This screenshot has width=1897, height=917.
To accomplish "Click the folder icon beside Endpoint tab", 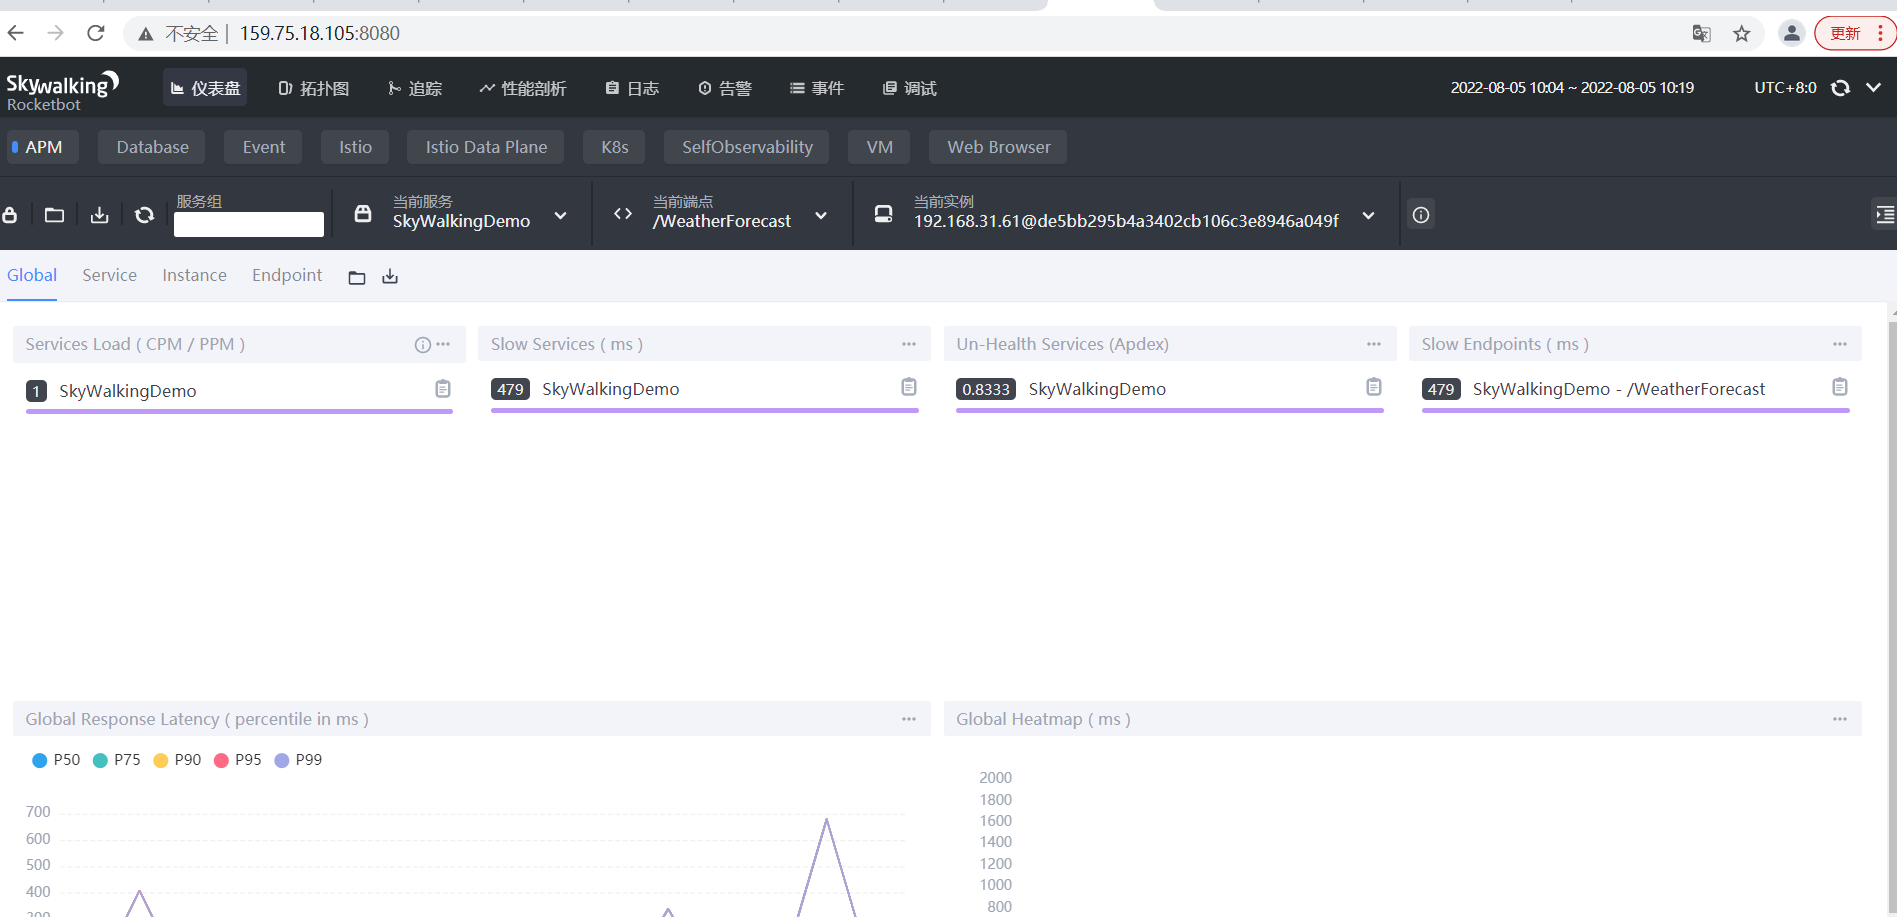I will [357, 277].
